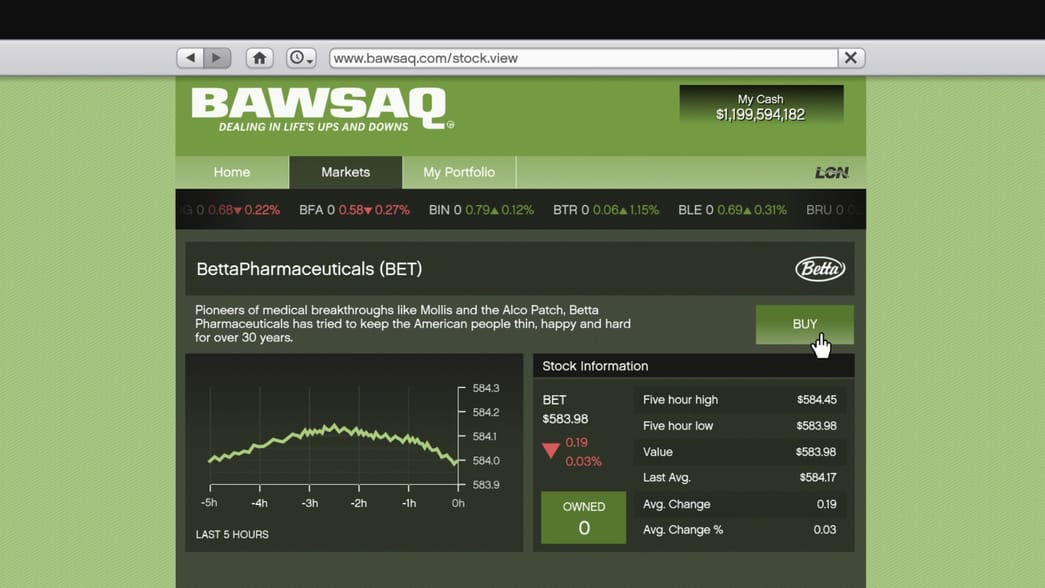Click the browser home icon

click(259, 57)
